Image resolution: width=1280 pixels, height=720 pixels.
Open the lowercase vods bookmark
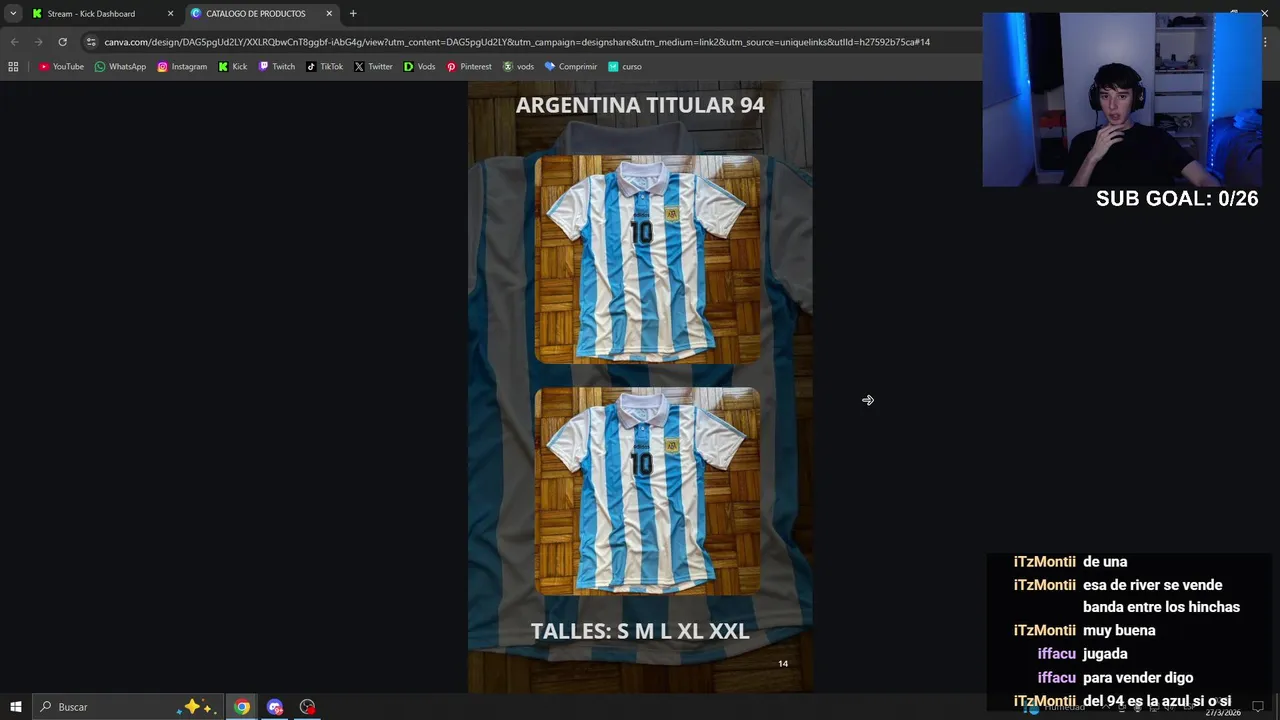518,67
